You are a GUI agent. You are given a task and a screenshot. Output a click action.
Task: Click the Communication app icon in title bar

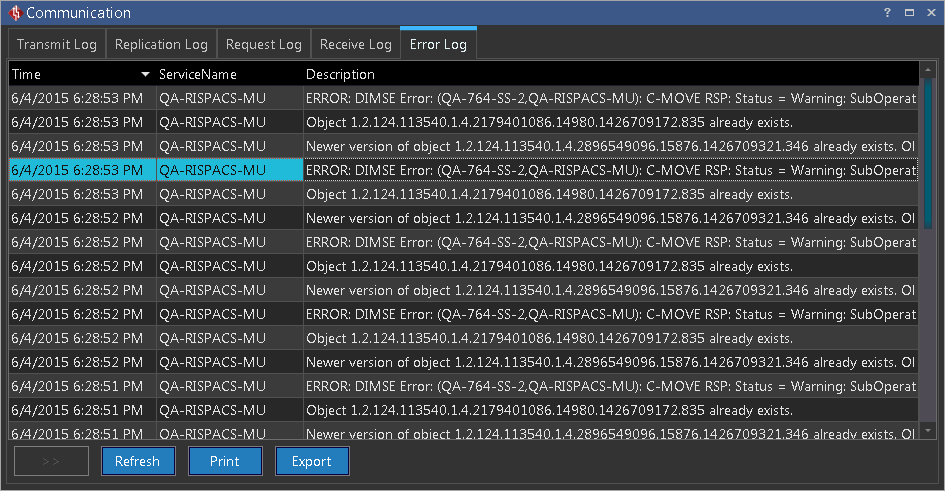pyautogui.click(x=14, y=13)
